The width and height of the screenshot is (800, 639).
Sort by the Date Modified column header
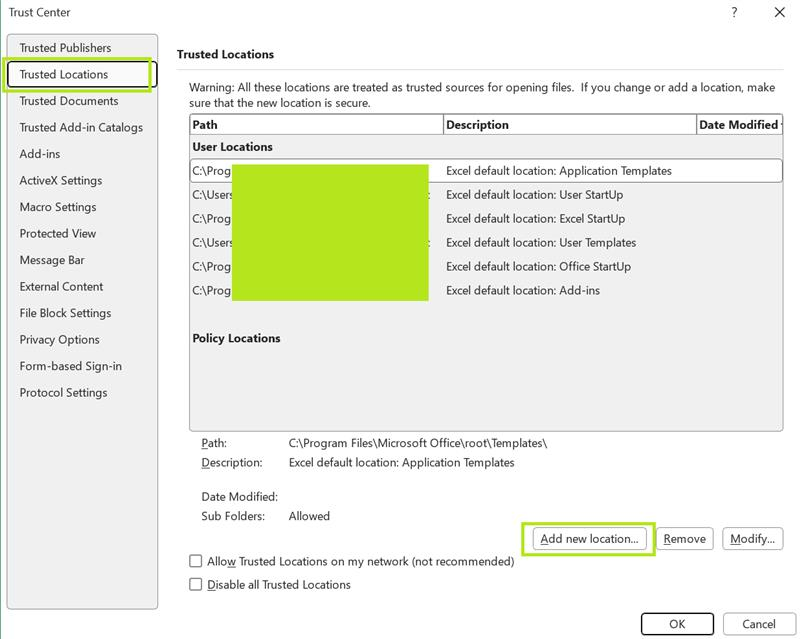pos(739,125)
